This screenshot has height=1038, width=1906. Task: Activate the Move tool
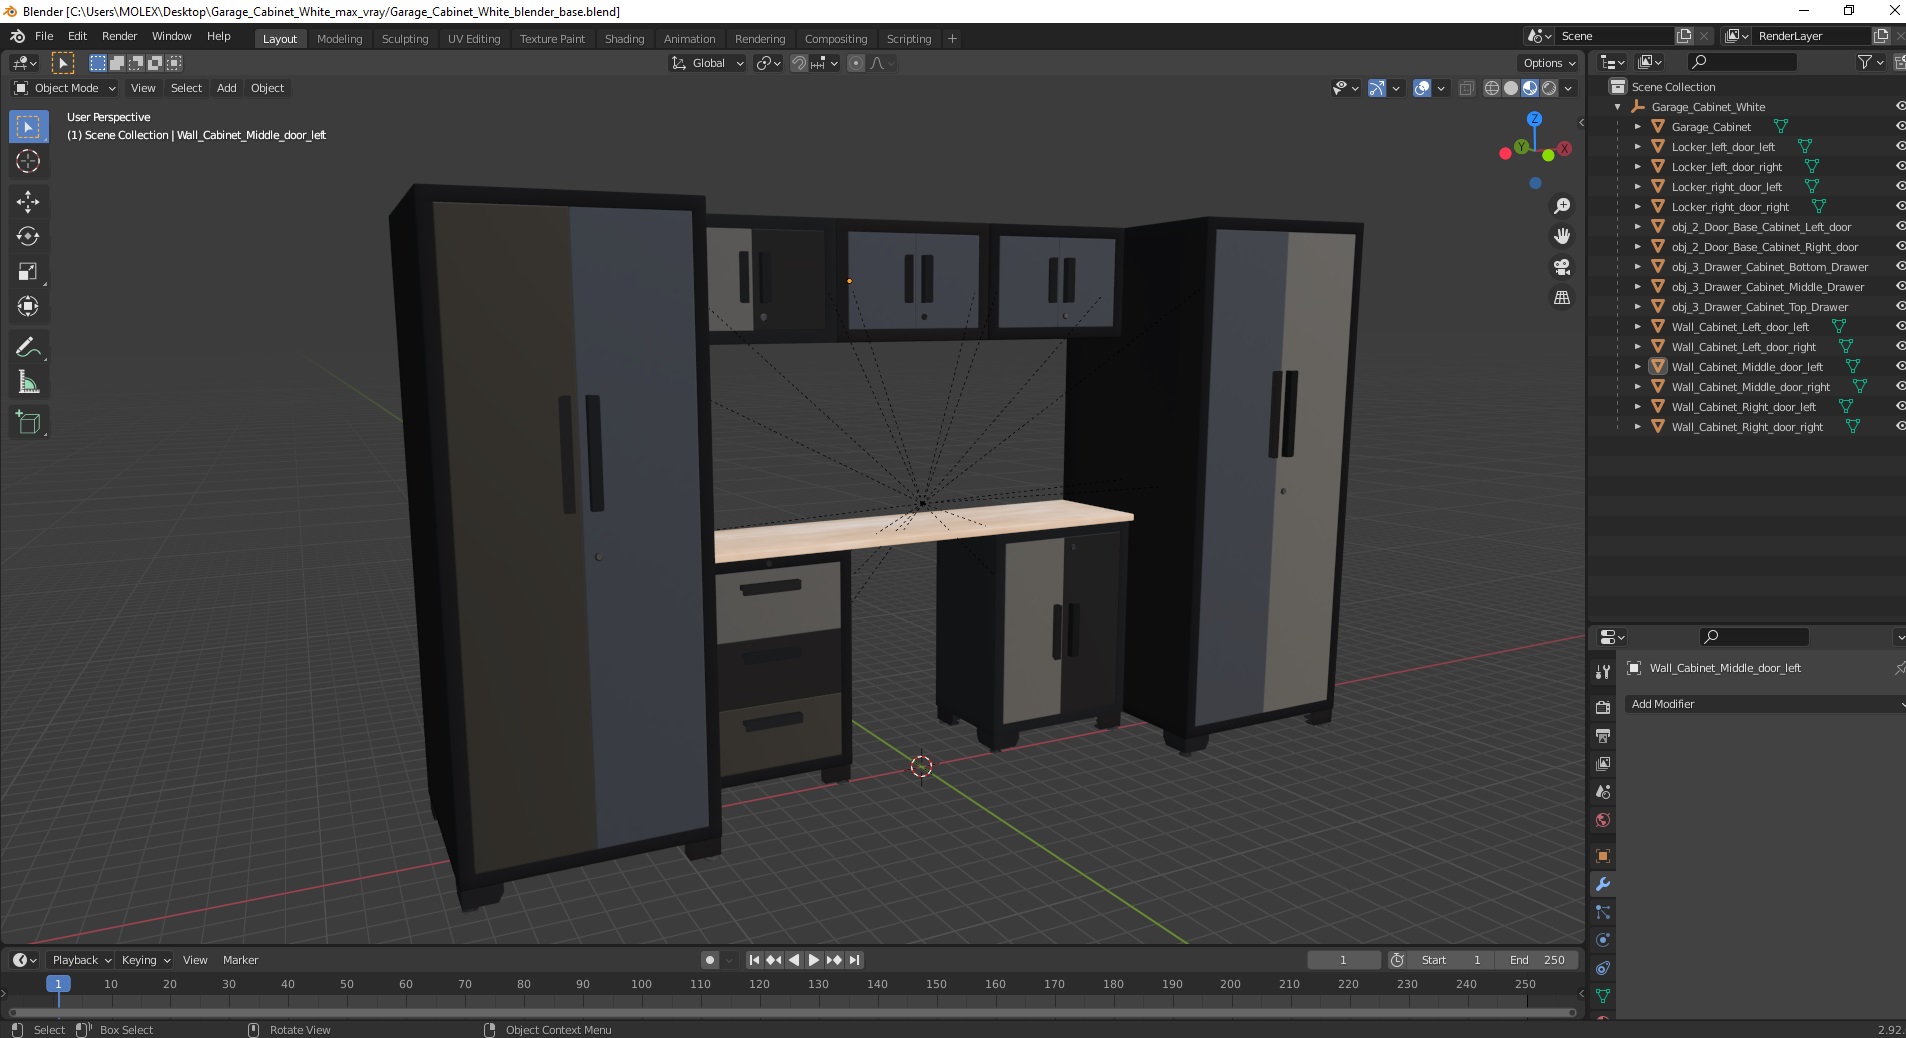coord(28,202)
